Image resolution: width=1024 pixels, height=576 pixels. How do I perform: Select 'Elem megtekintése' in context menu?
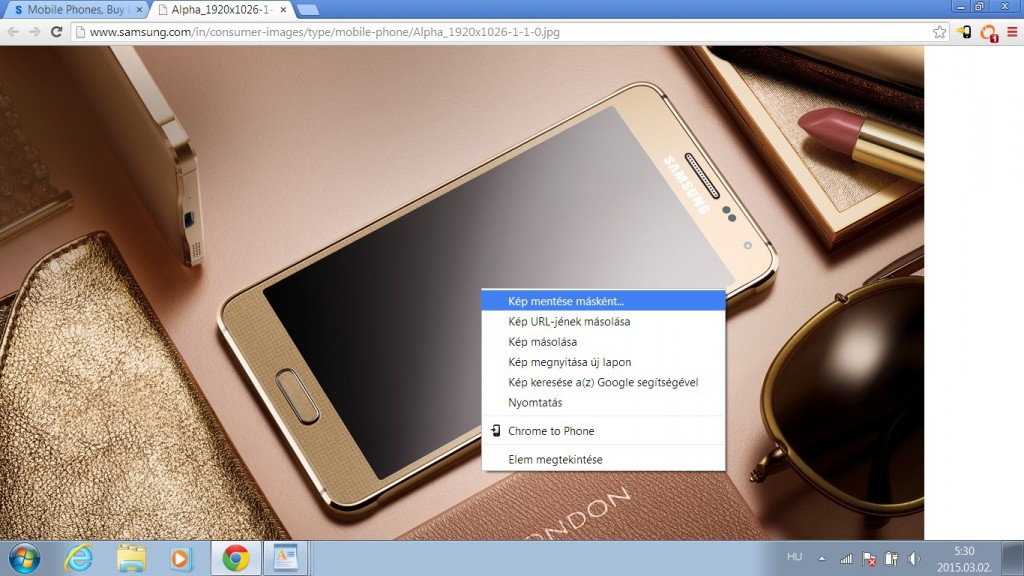click(555, 460)
